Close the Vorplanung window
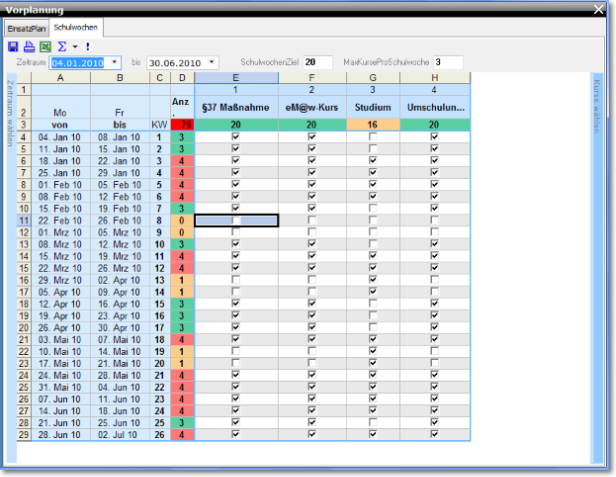Image resolution: width=616 pixels, height=477 pixels. click(599, 8)
